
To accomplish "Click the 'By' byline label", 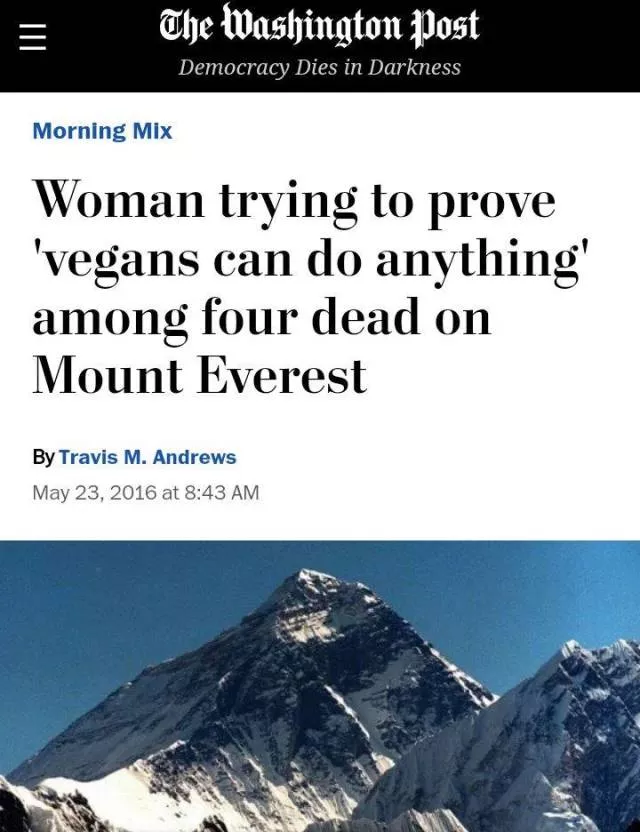I will (43, 457).
